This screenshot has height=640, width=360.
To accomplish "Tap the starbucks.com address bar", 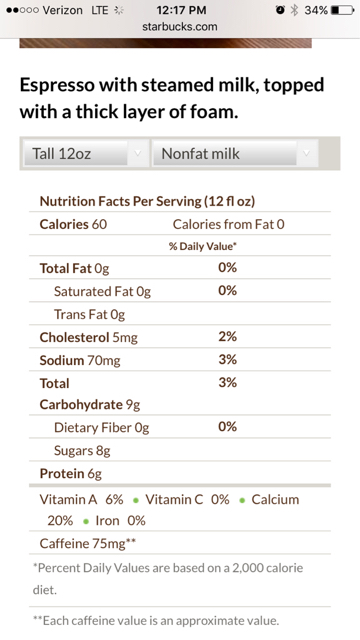I will [x=180, y=27].
